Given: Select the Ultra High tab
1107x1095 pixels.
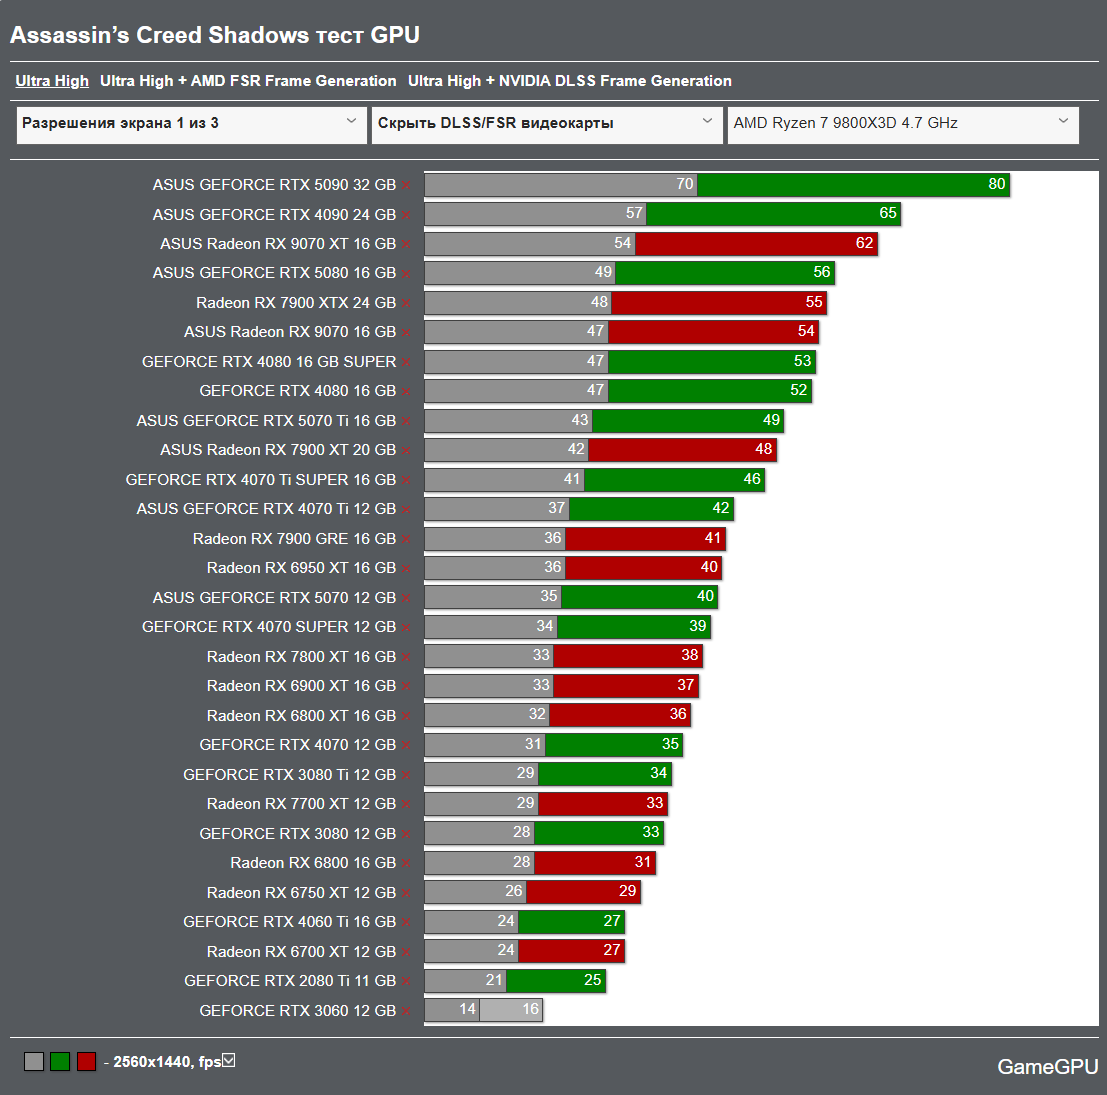Looking at the screenshot, I should (52, 81).
